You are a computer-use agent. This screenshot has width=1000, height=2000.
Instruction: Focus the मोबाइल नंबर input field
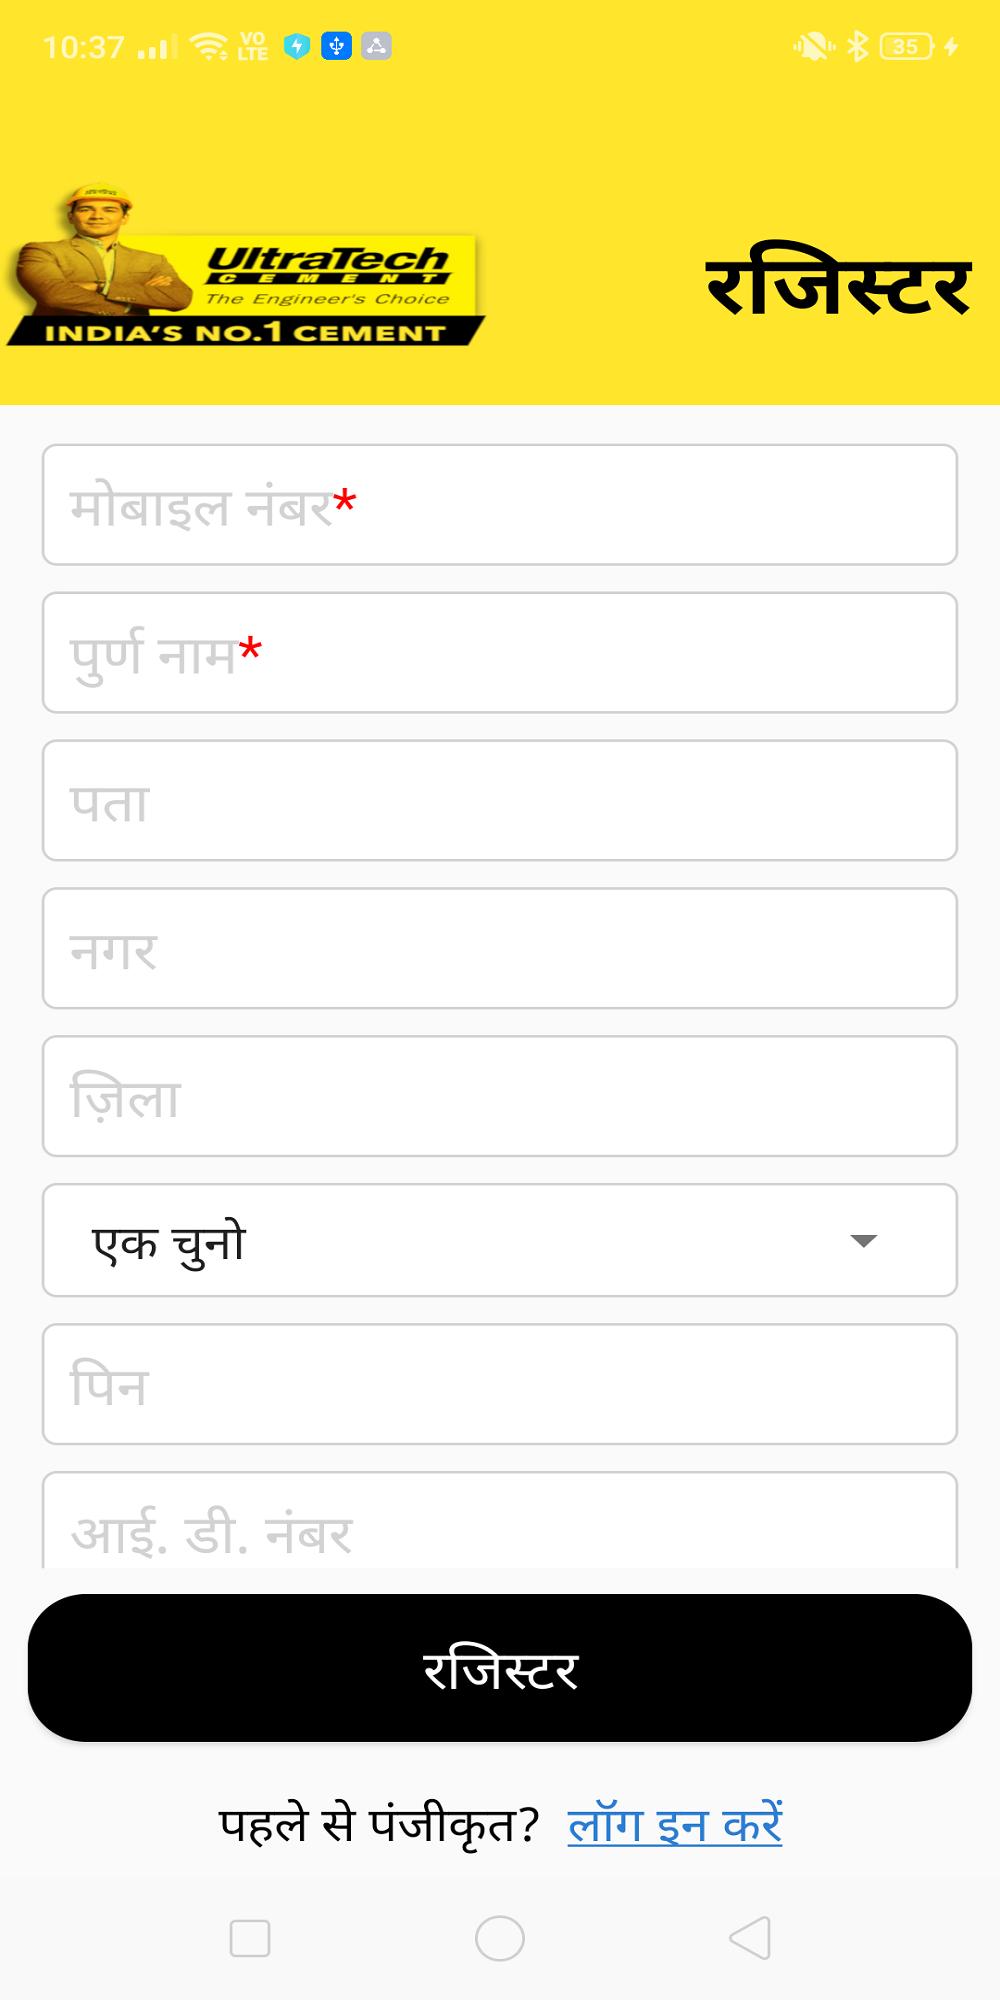click(500, 505)
